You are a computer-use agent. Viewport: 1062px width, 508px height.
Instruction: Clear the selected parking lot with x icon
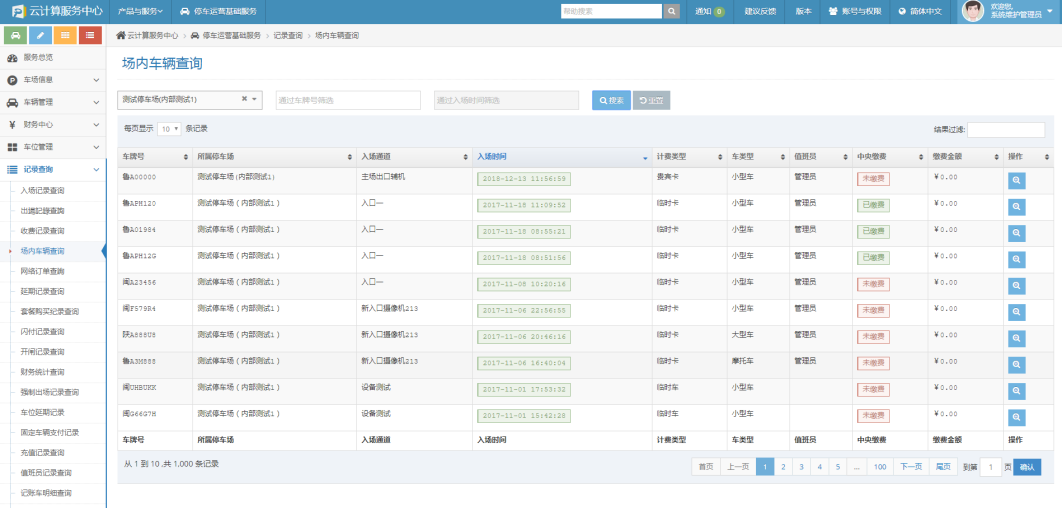(244, 99)
